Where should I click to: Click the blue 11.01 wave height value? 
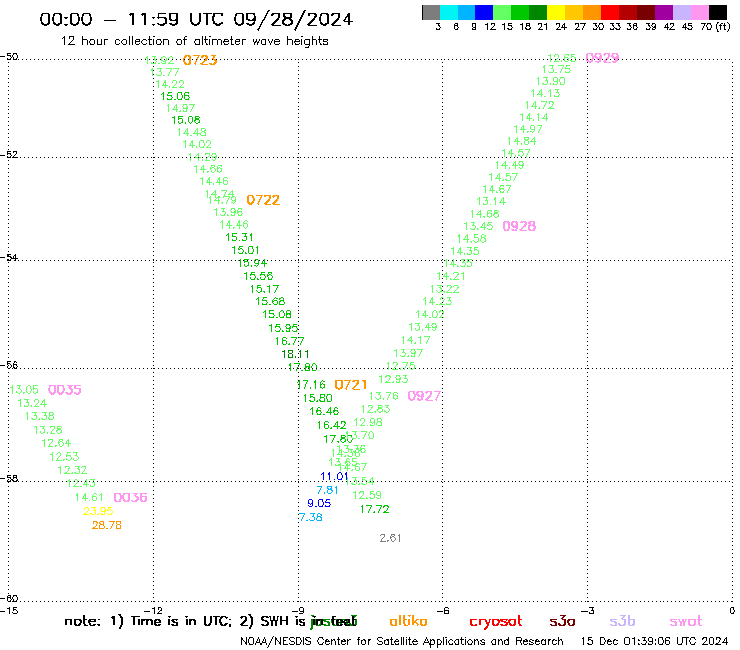pos(334,476)
